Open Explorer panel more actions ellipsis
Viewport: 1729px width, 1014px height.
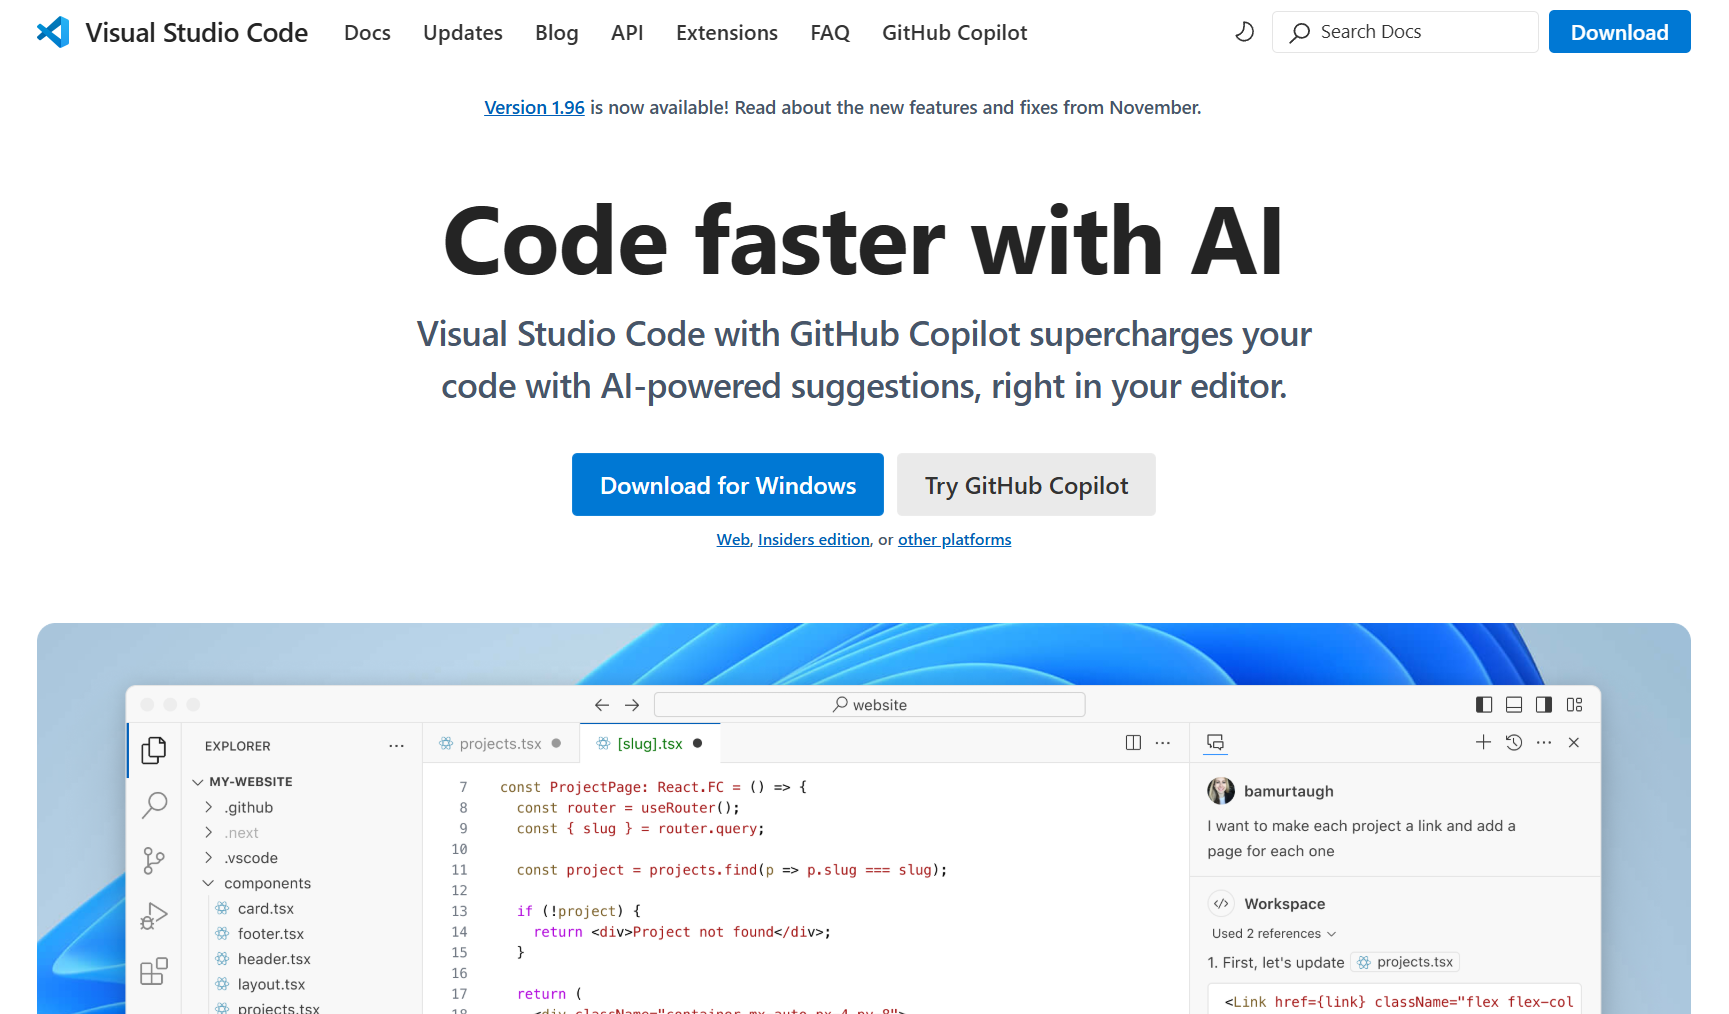click(397, 746)
